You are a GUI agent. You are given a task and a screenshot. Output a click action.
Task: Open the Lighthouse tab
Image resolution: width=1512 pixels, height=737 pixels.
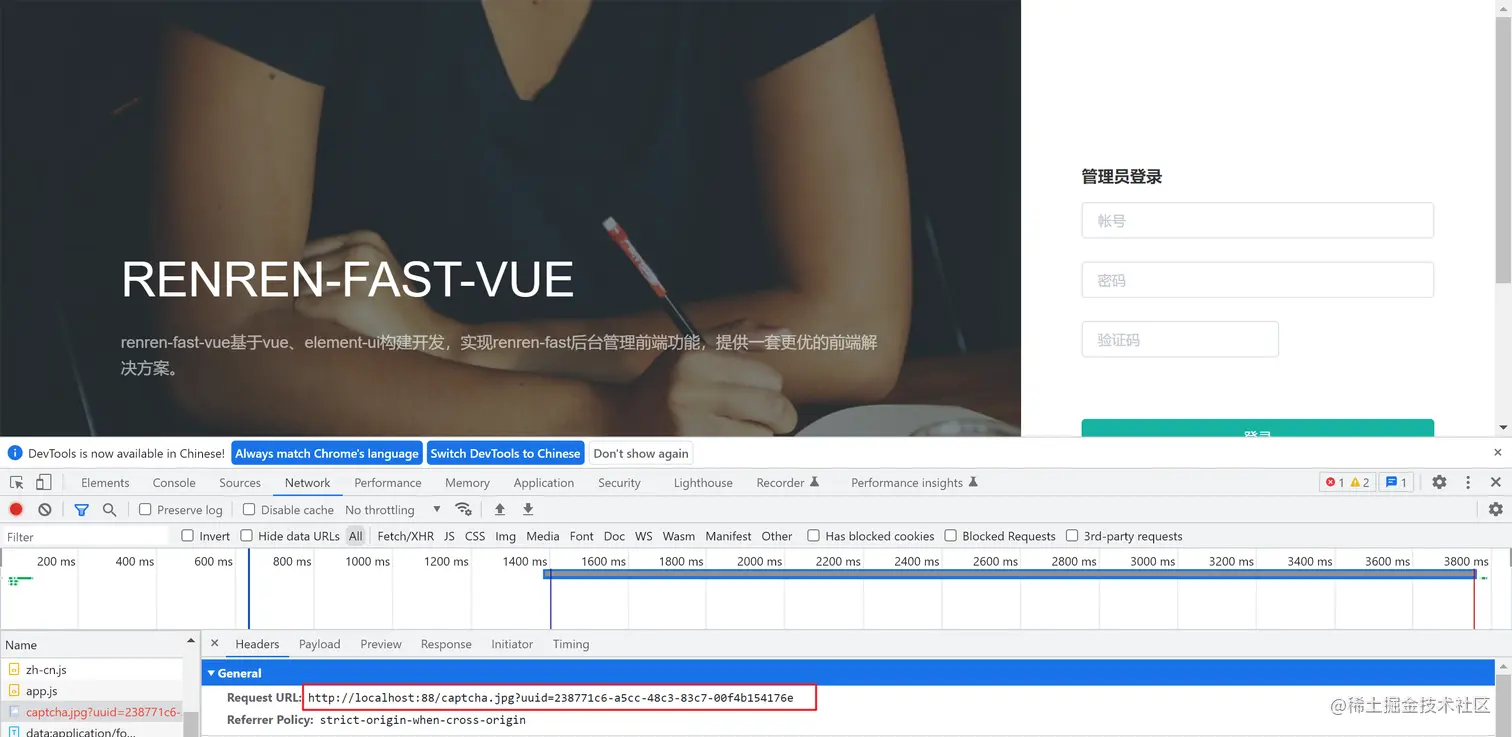703,482
